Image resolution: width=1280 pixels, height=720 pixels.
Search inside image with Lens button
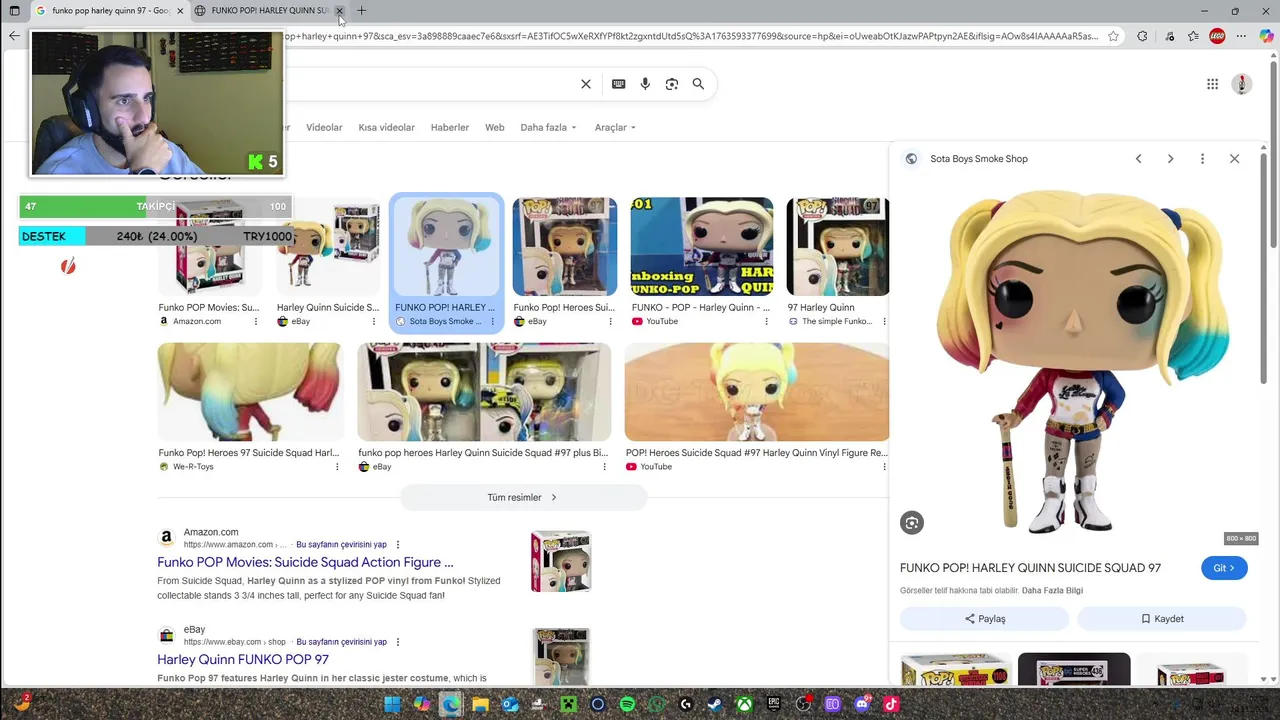tap(911, 523)
